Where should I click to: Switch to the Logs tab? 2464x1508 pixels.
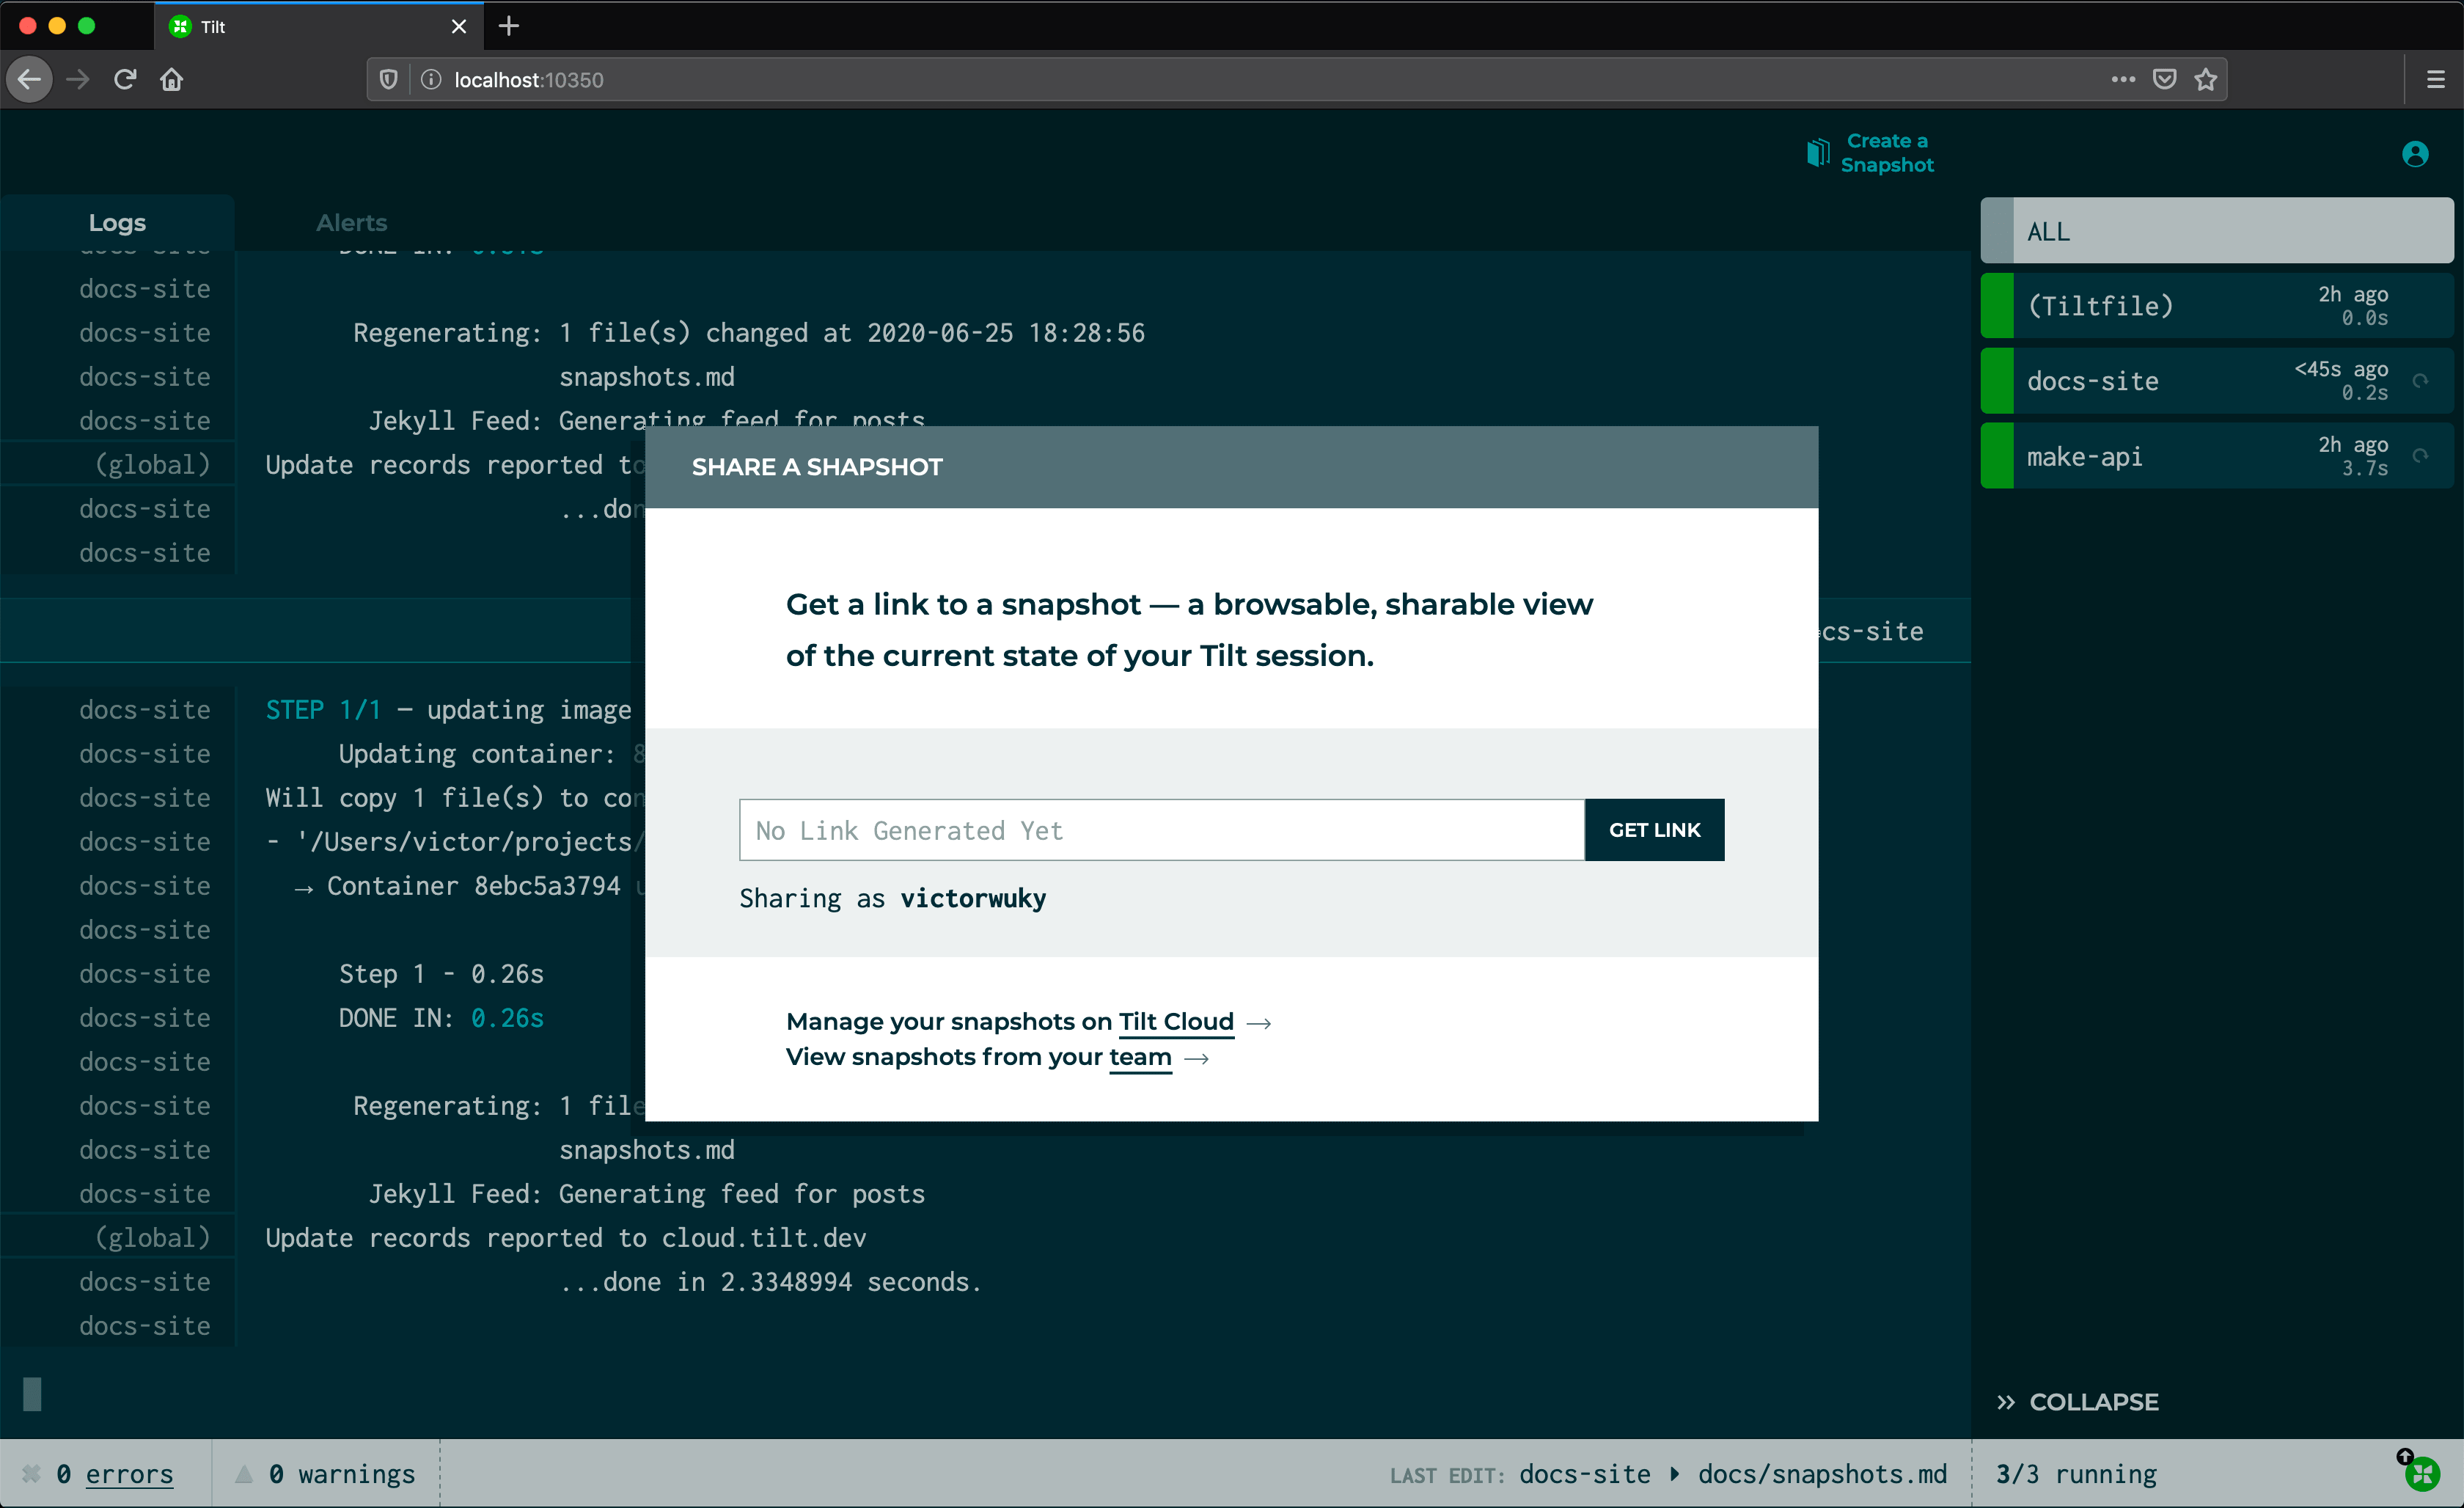coord(117,222)
